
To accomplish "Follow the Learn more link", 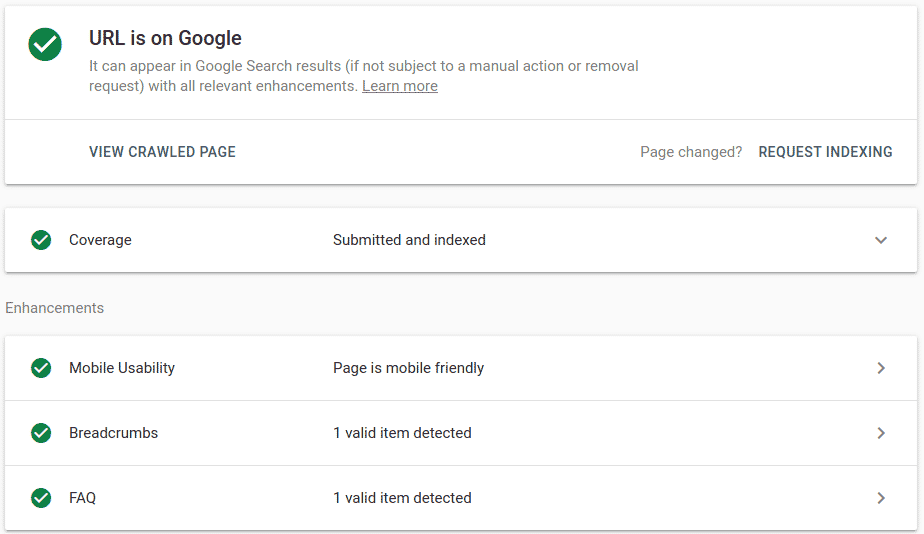I will click(x=400, y=86).
